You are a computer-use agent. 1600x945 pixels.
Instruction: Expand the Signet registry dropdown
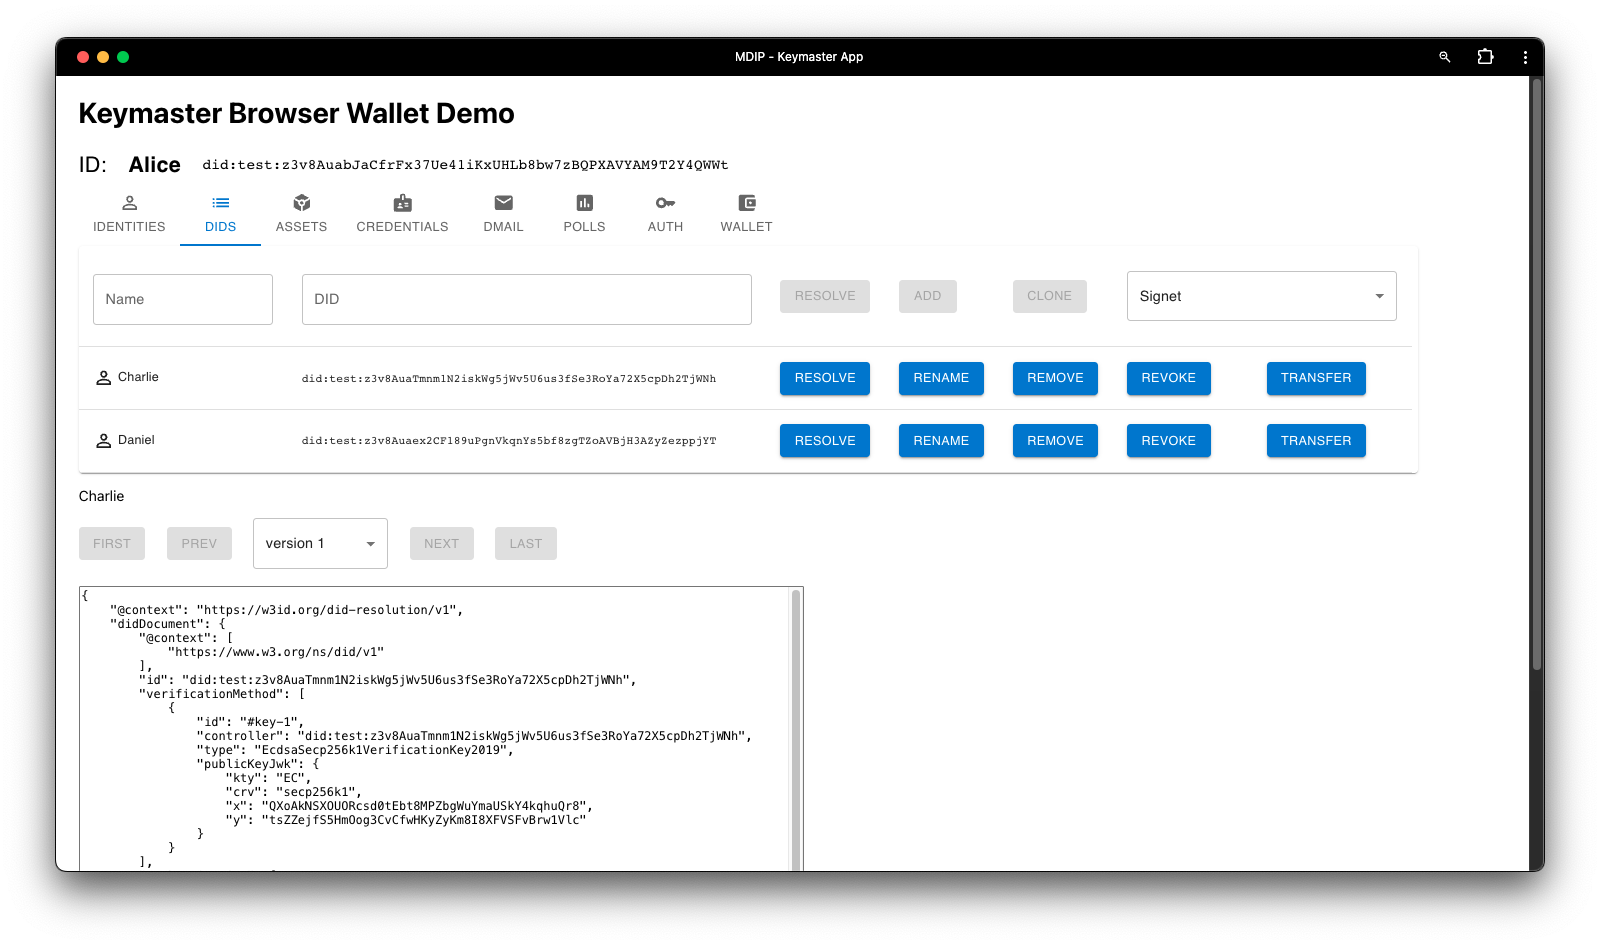coord(1261,296)
